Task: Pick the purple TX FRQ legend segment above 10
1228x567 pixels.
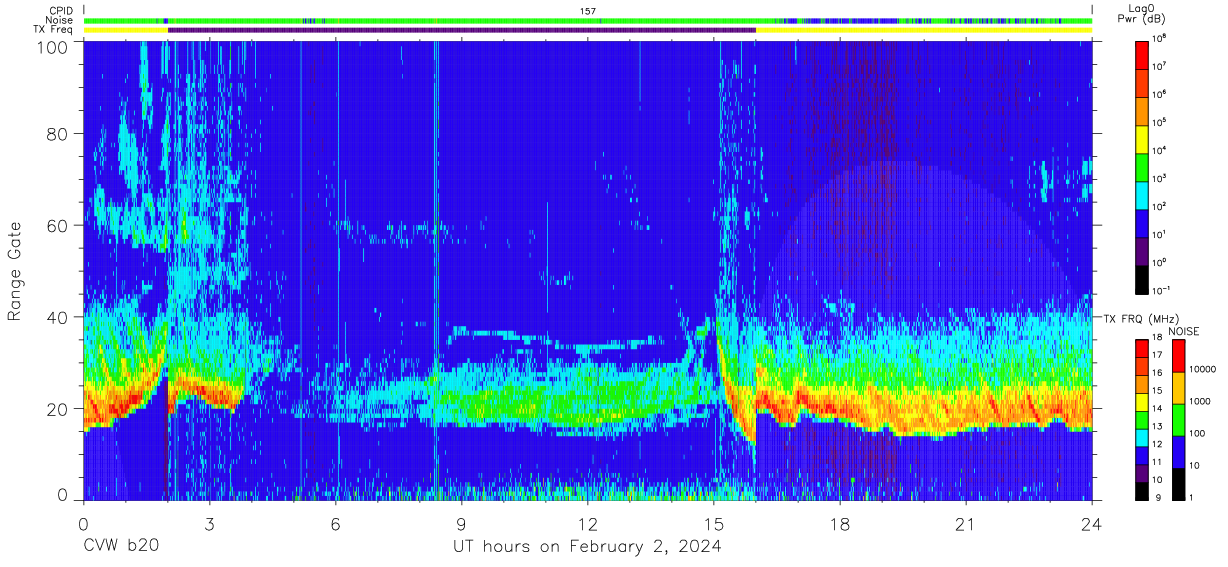Action: tap(1142, 473)
